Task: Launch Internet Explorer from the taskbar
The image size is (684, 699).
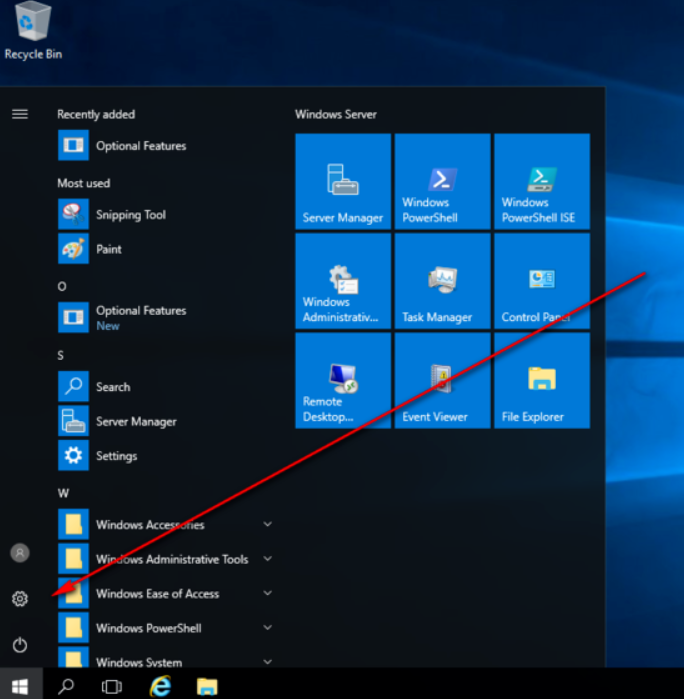Action: (161, 686)
